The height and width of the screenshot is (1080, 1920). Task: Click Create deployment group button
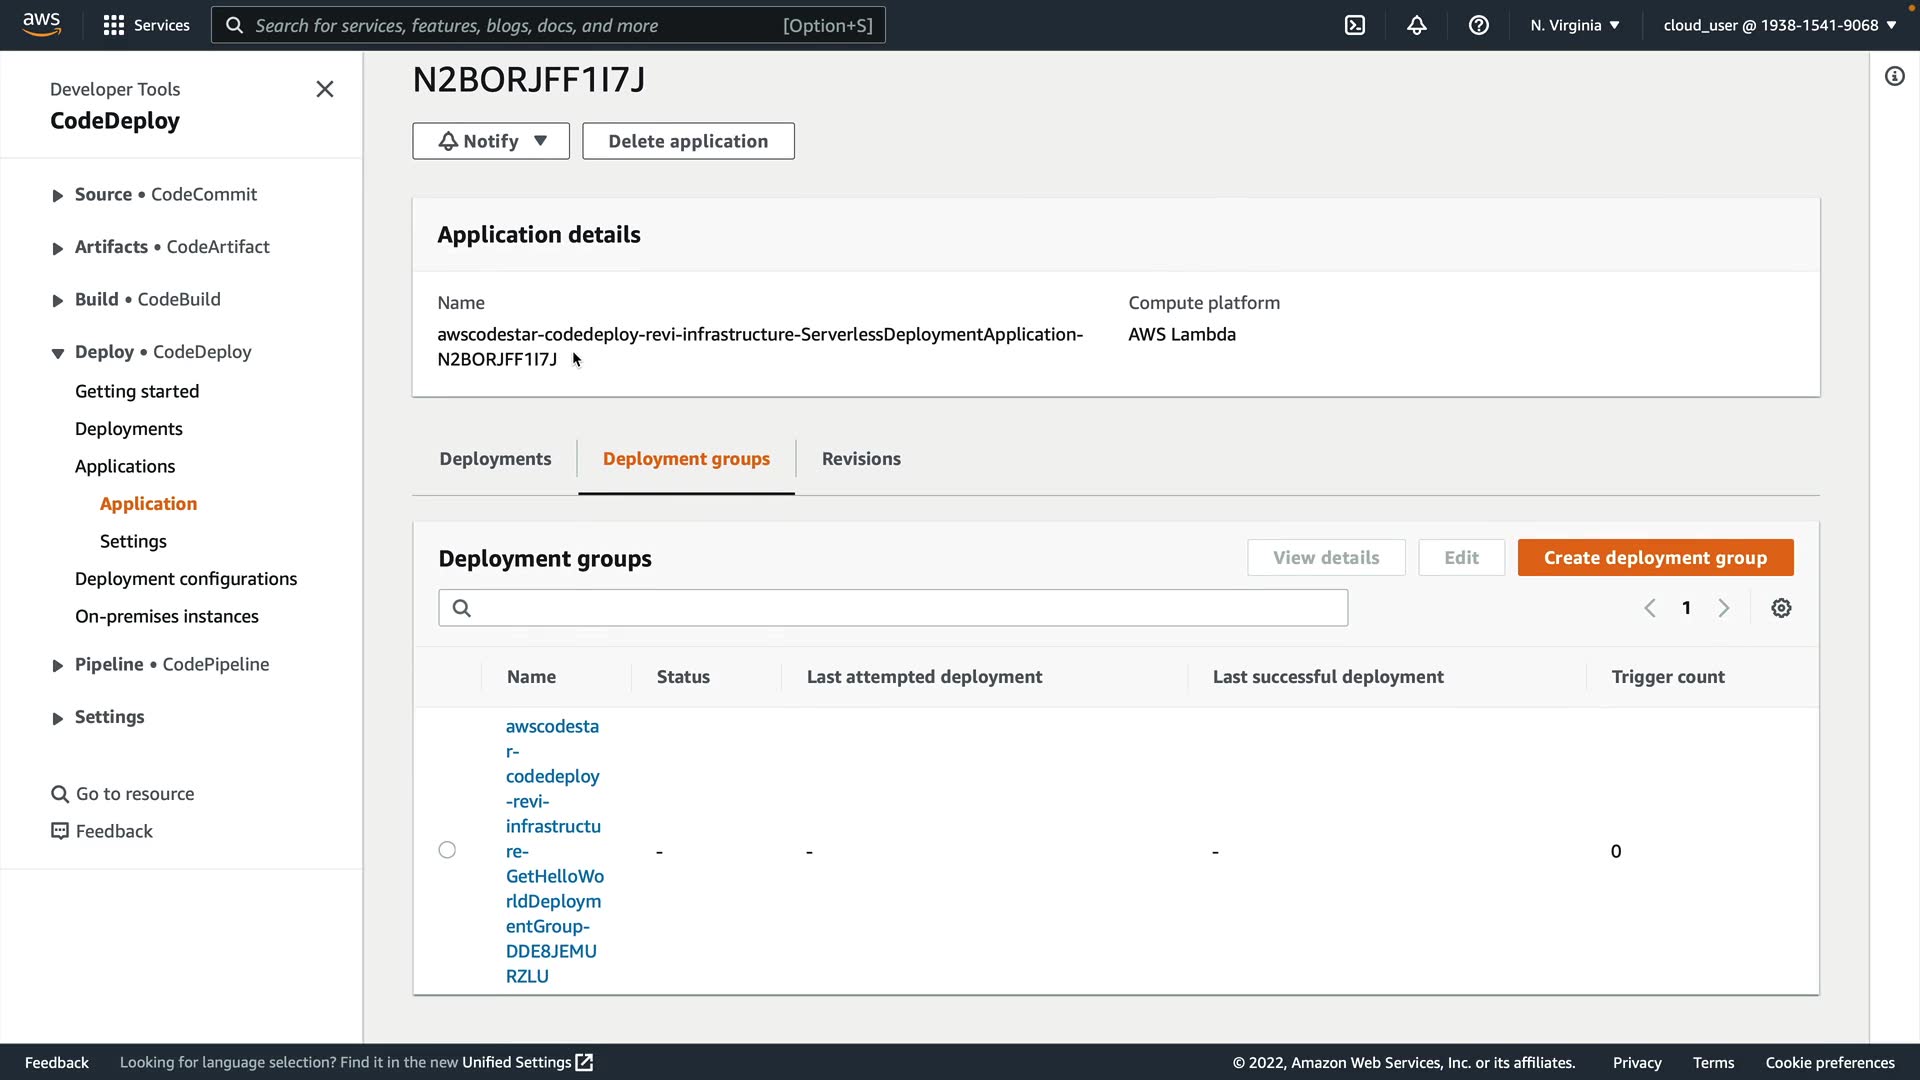point(1655,558)
